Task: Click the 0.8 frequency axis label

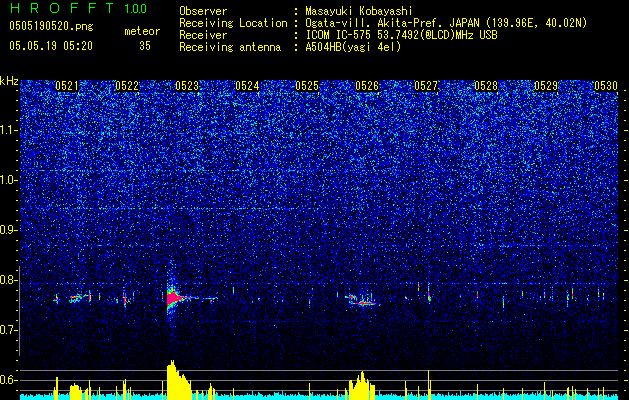Action: 8,280
